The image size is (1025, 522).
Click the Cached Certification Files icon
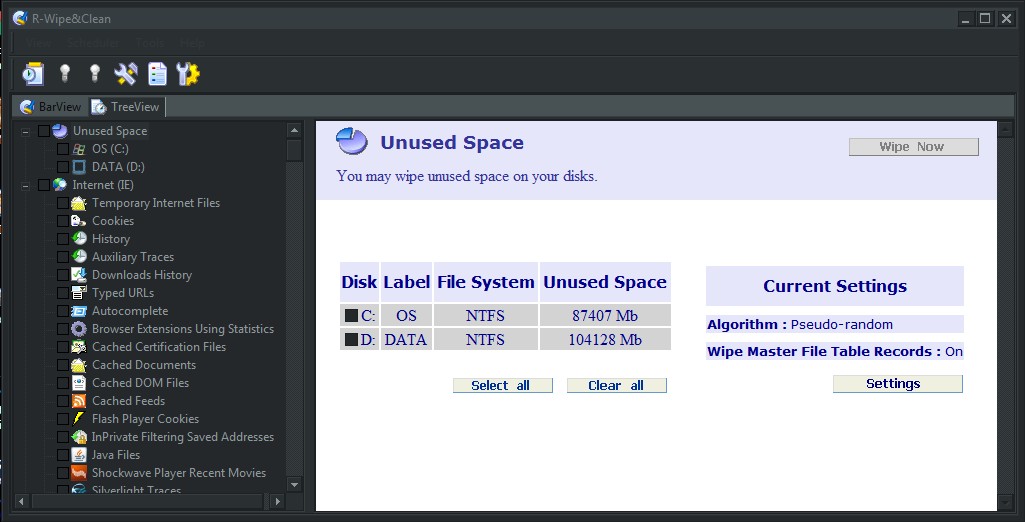(x=79, y=347)
